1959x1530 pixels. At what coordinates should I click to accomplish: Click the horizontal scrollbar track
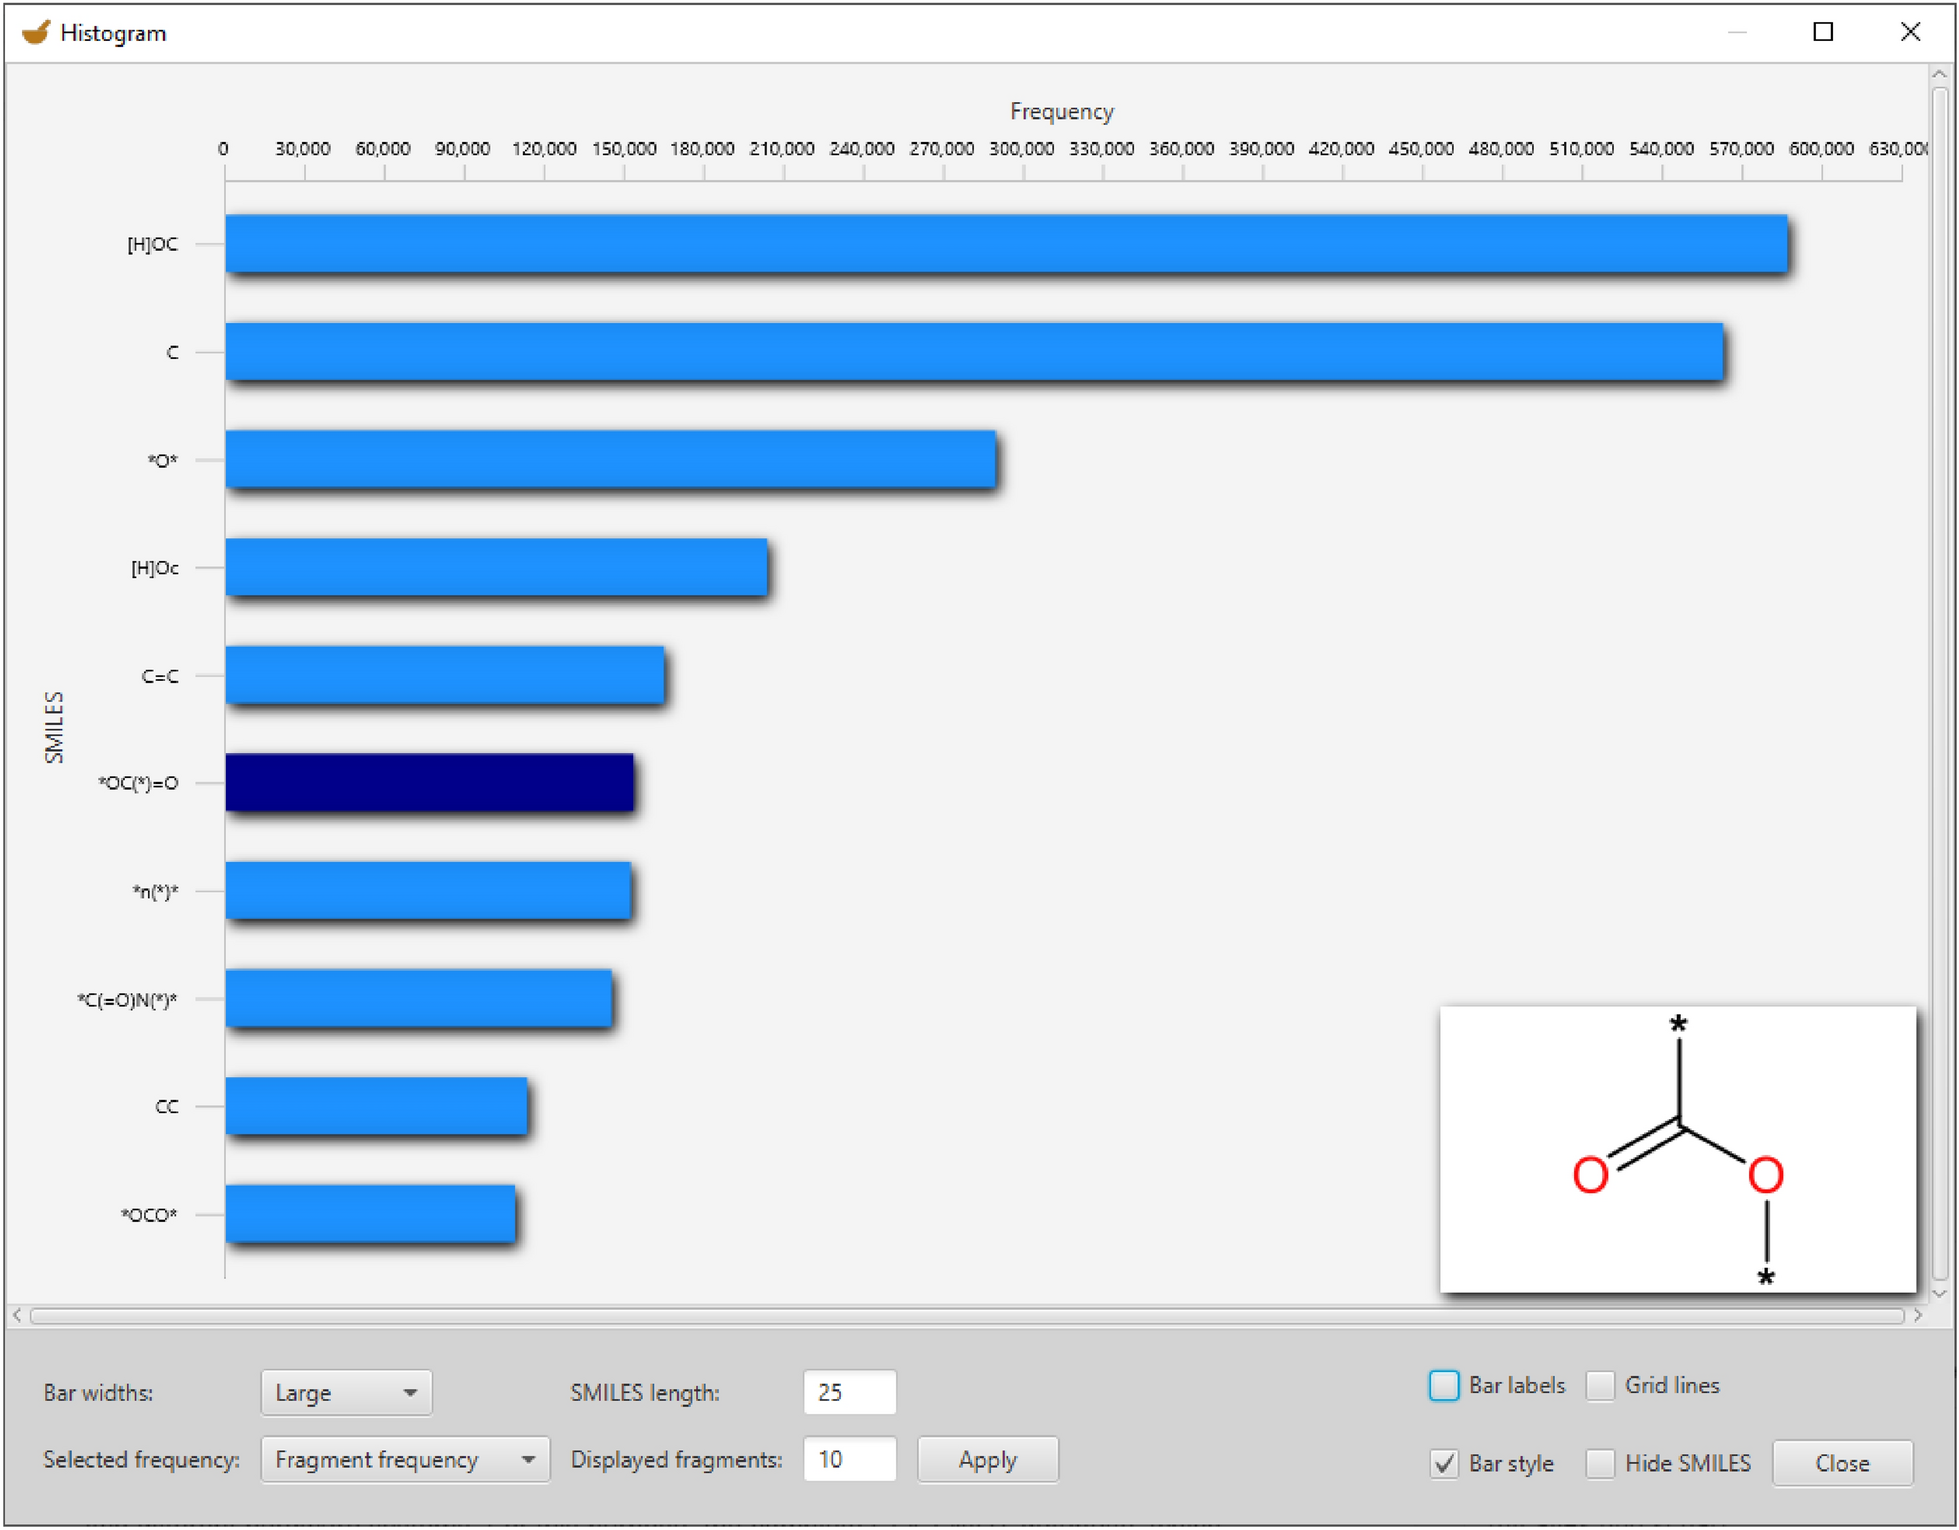[966, 1316]
